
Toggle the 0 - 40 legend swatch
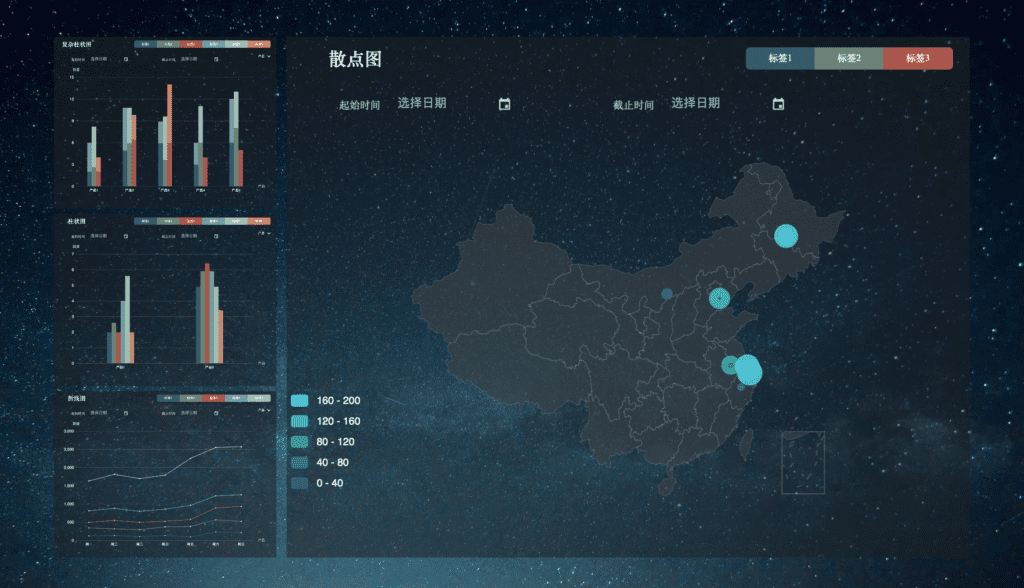pyautogui.click(x=299, y=483)
